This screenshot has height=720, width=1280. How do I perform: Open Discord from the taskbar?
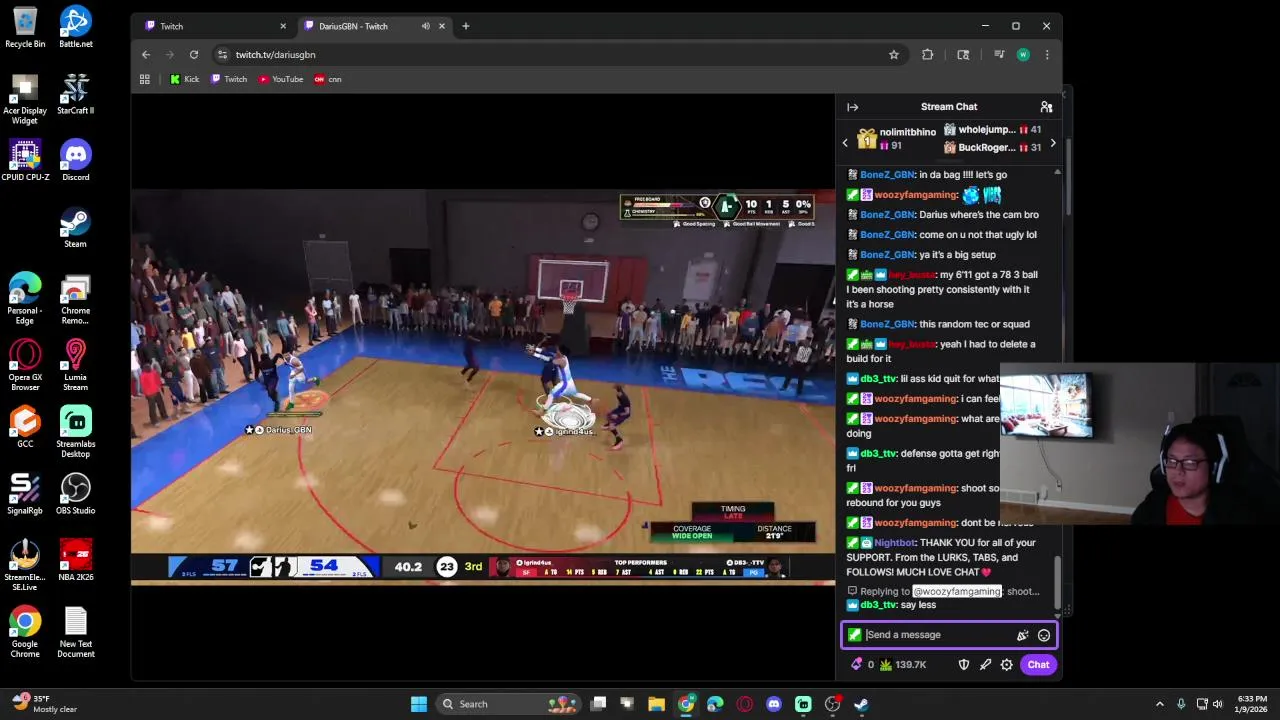click(x=773, y=704)
